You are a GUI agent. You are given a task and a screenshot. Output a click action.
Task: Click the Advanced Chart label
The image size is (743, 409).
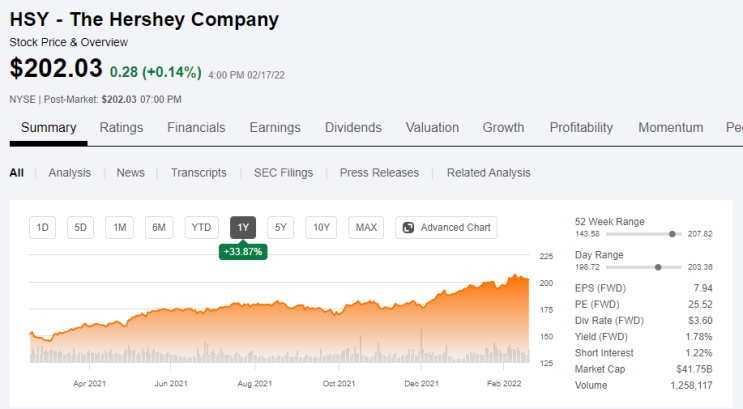click(x=455, y=227)
